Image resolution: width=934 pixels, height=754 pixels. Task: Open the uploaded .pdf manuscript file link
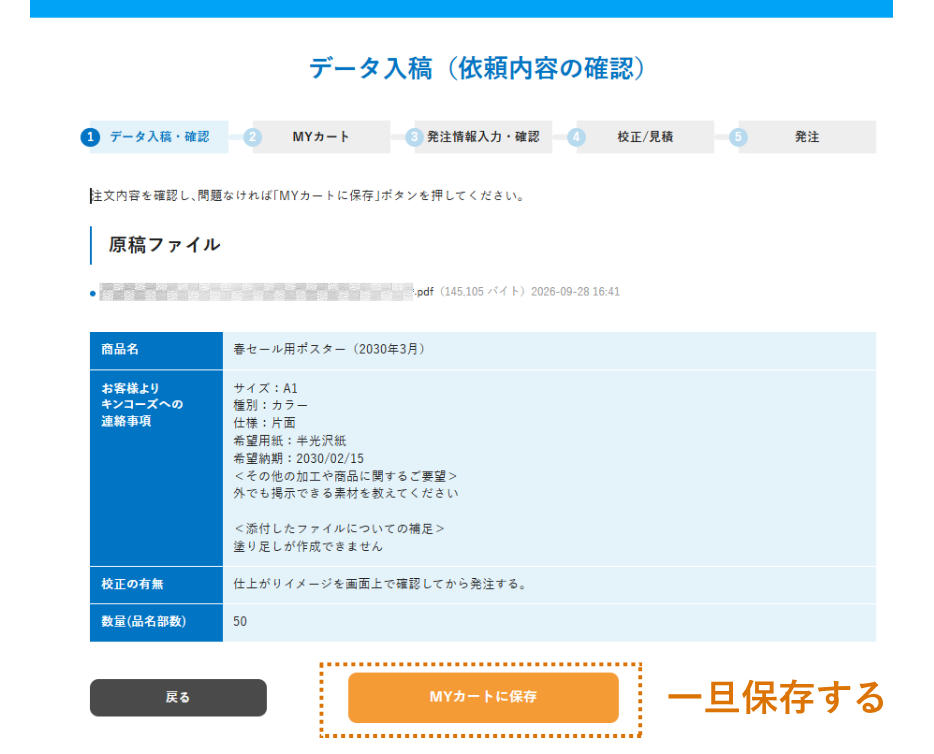tap(266, 292)
